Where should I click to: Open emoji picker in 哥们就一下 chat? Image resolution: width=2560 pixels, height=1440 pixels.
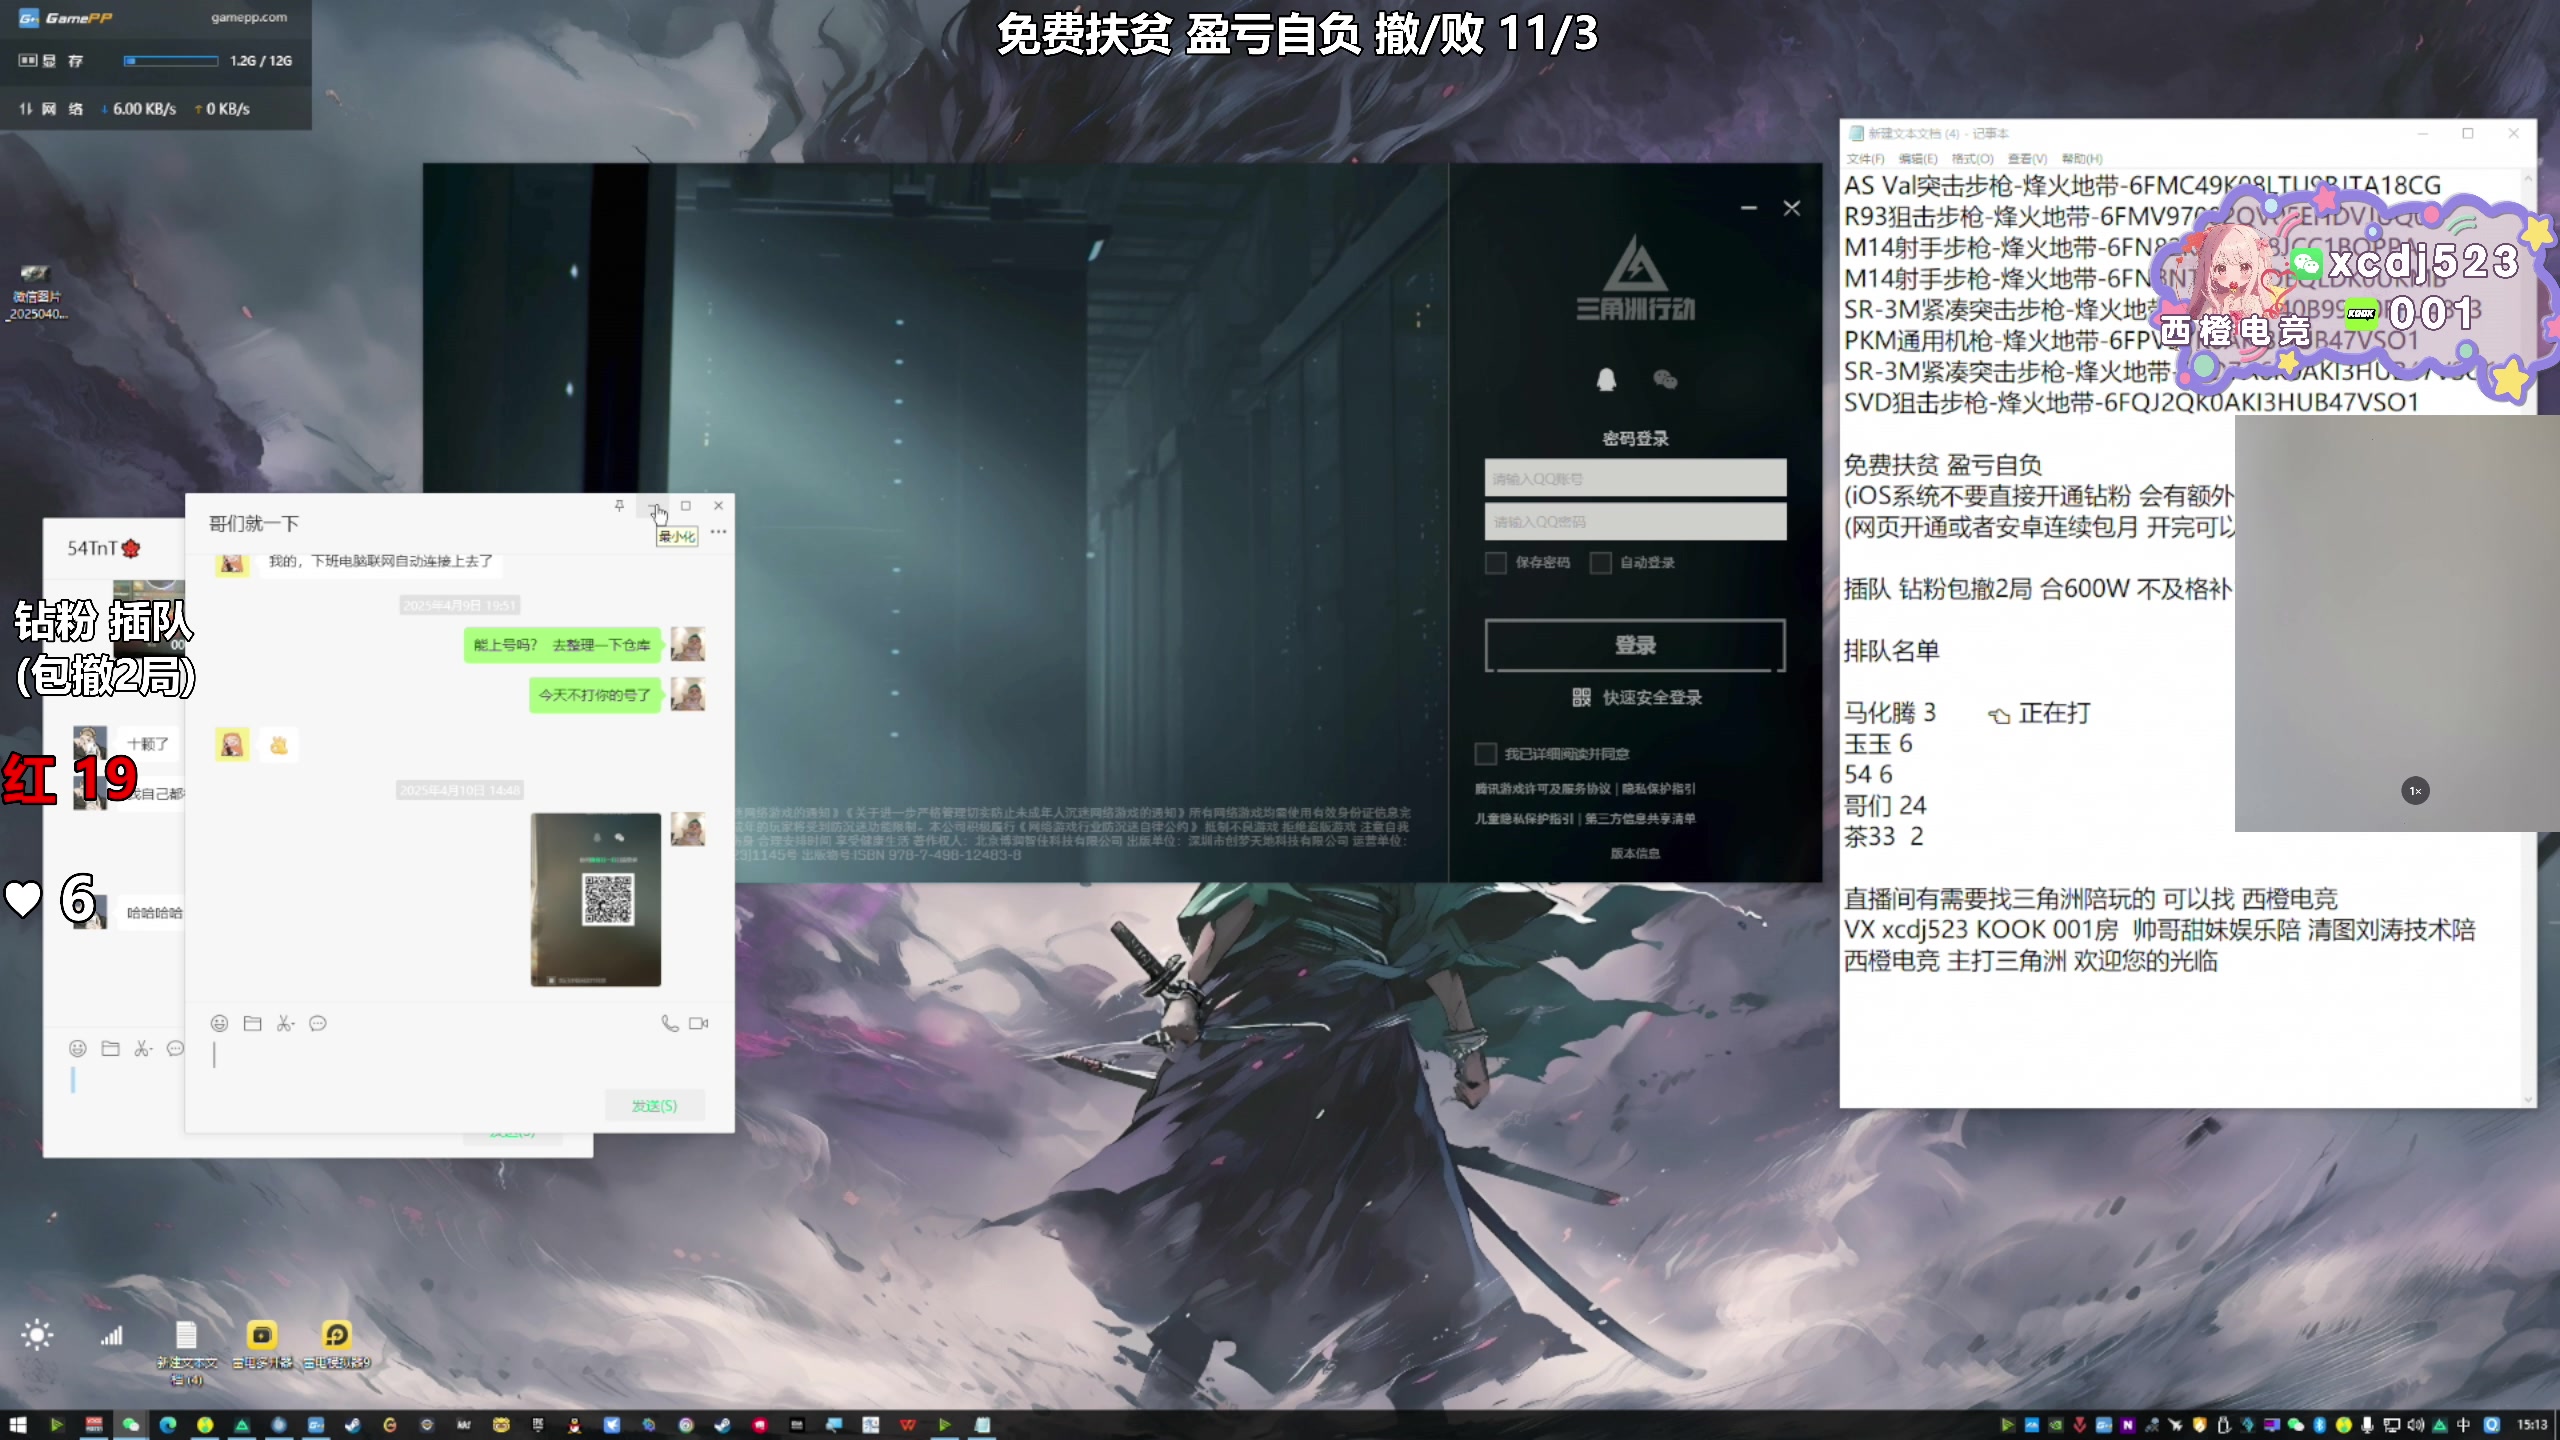tap(219, 1023)
